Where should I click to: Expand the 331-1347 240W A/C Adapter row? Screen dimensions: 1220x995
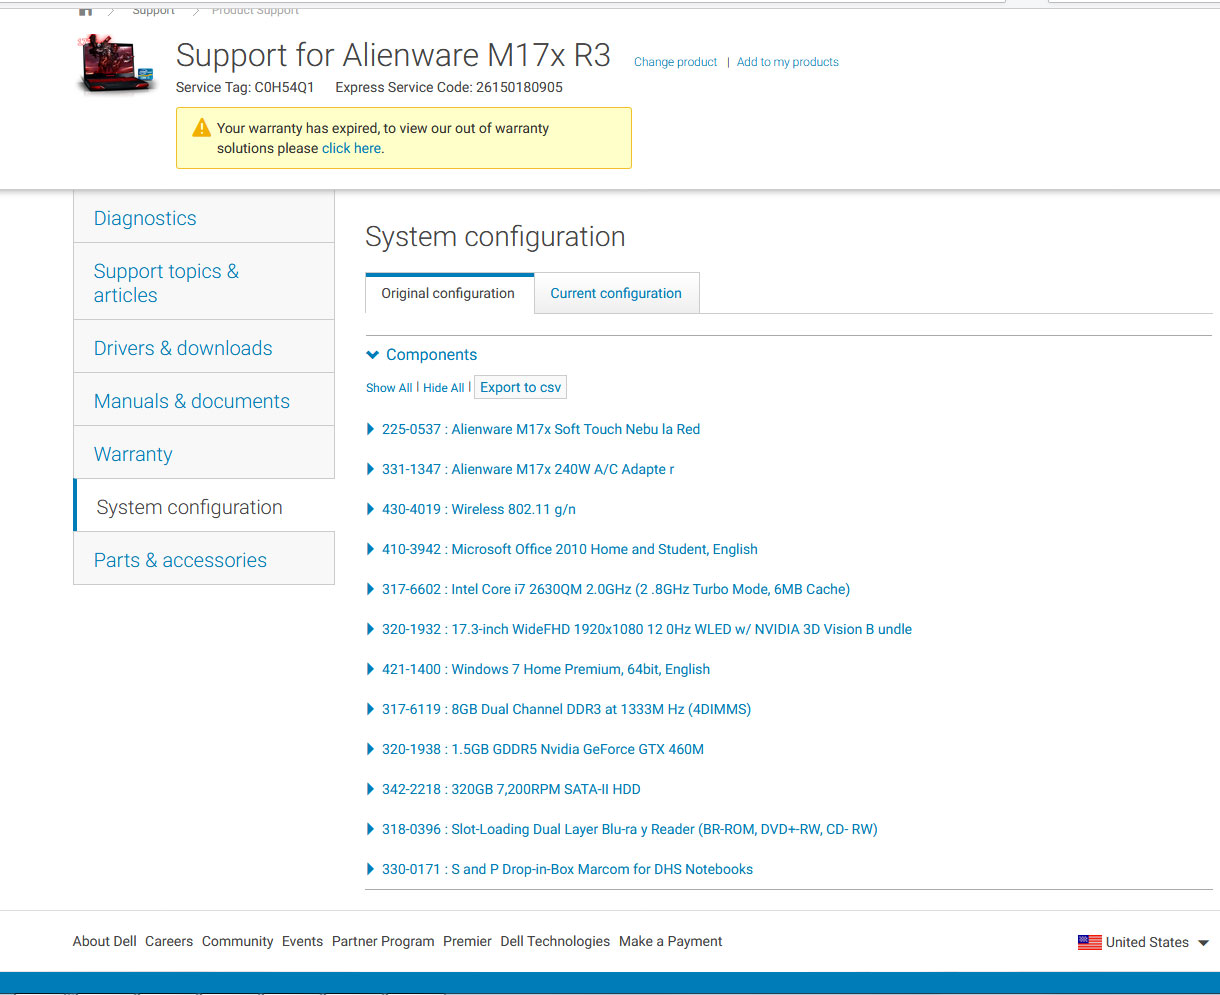click(371, 469)
